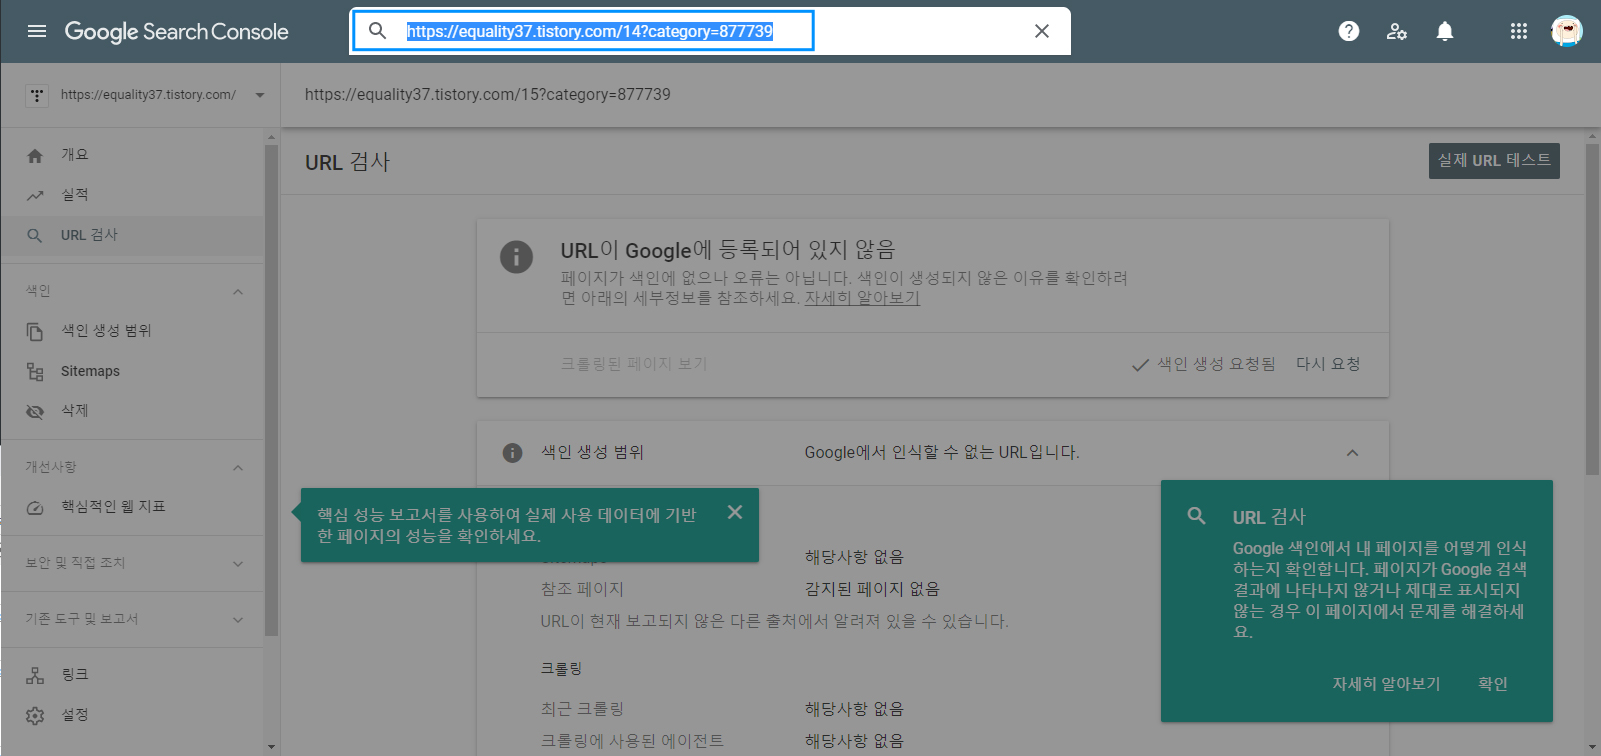Click 실제 URL 테스트 button
This screenshot has width=1601, height=756.
tap(1494, 161)
